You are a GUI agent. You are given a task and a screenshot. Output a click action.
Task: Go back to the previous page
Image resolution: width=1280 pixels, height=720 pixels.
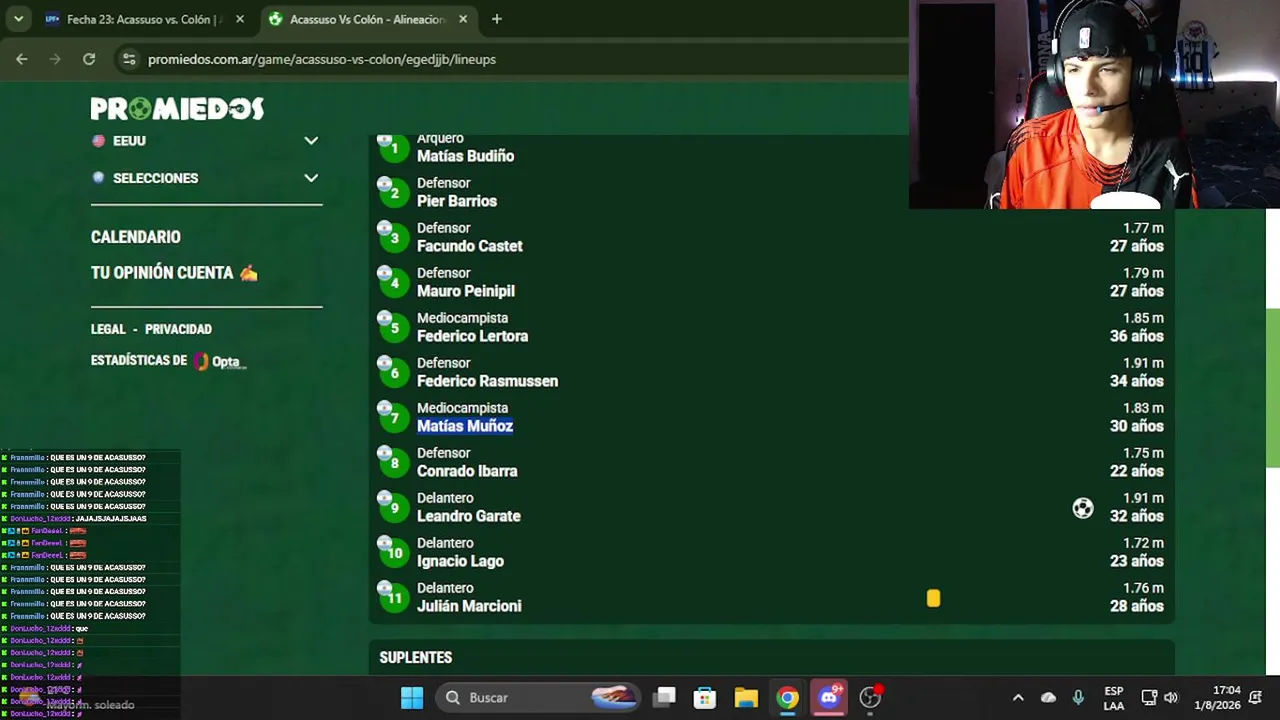click(22, 59)
